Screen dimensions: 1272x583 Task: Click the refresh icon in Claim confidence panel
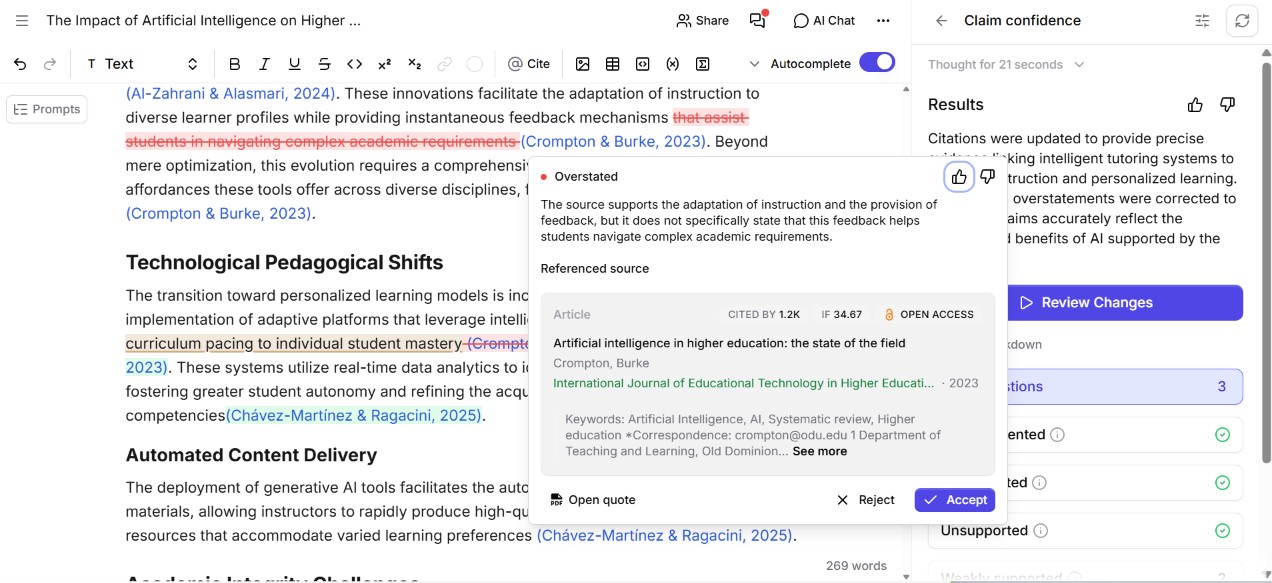(1242, 21)
